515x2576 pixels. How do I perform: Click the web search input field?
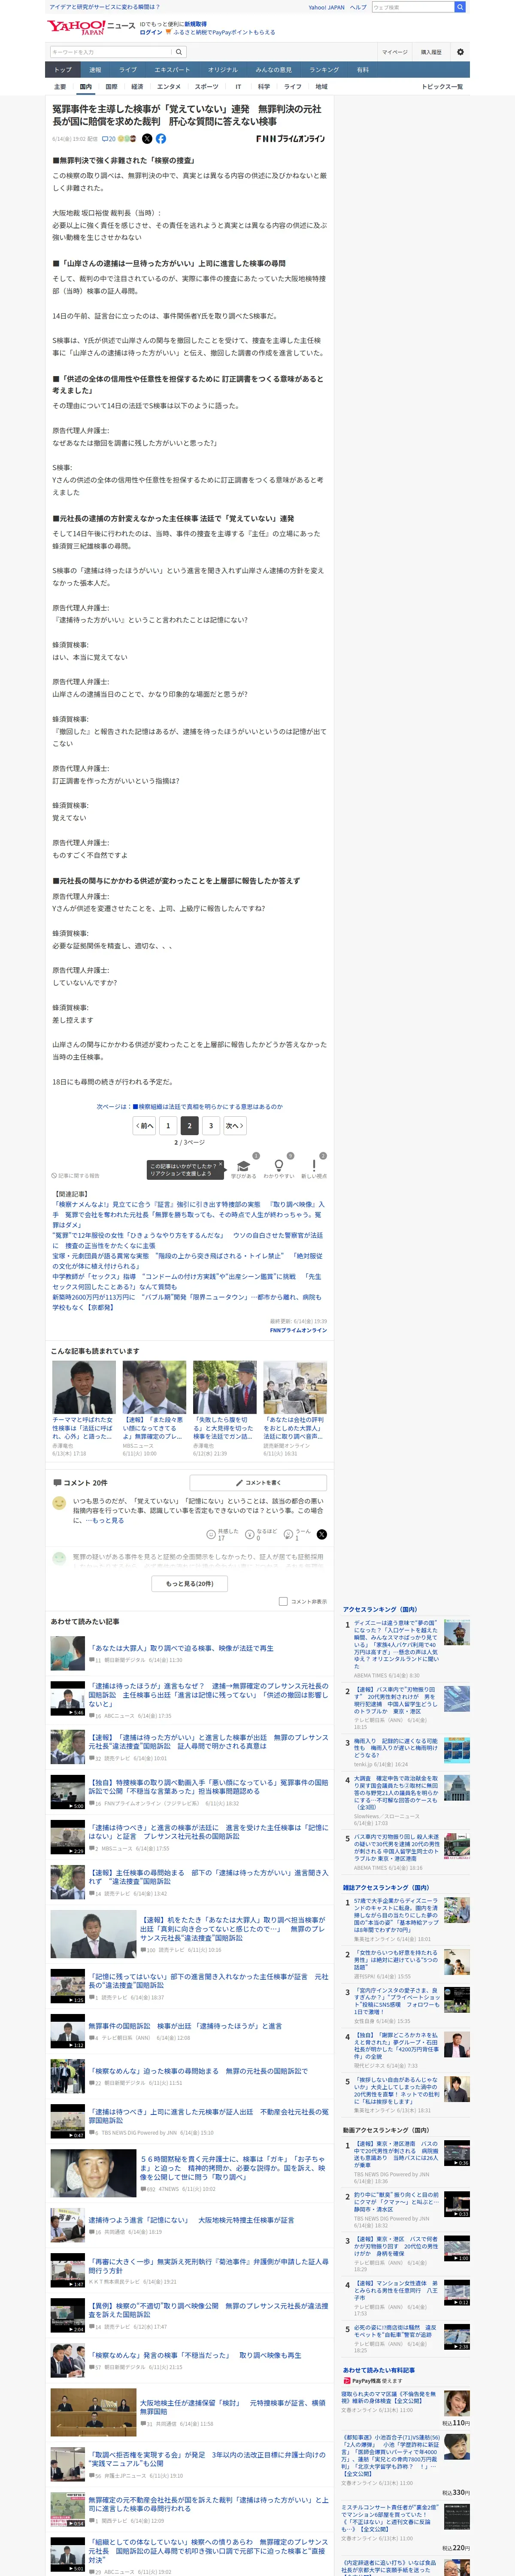click(x=413, y=7)
